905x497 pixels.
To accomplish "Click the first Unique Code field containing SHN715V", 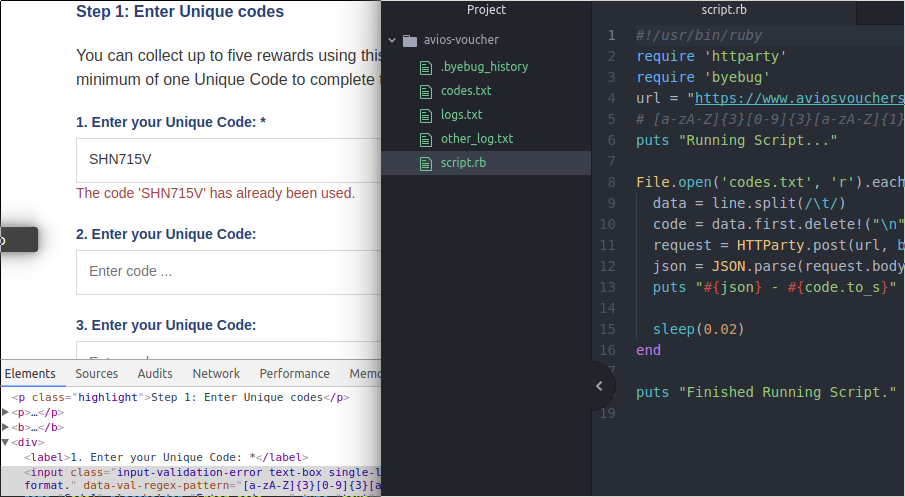I will 228,160.
